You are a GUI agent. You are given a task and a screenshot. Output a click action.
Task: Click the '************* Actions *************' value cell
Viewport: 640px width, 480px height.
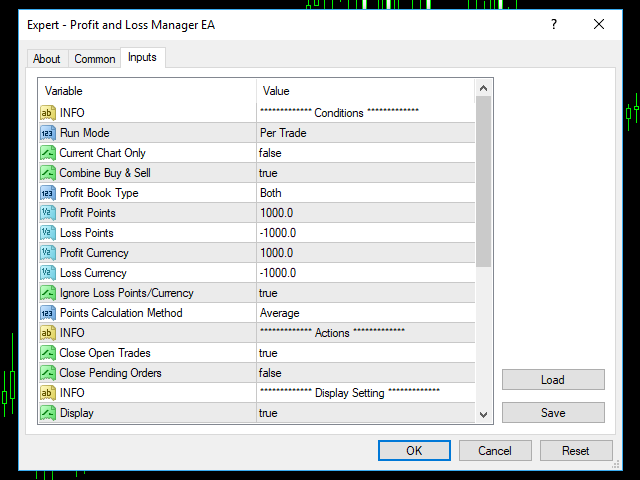click(366, 333)
